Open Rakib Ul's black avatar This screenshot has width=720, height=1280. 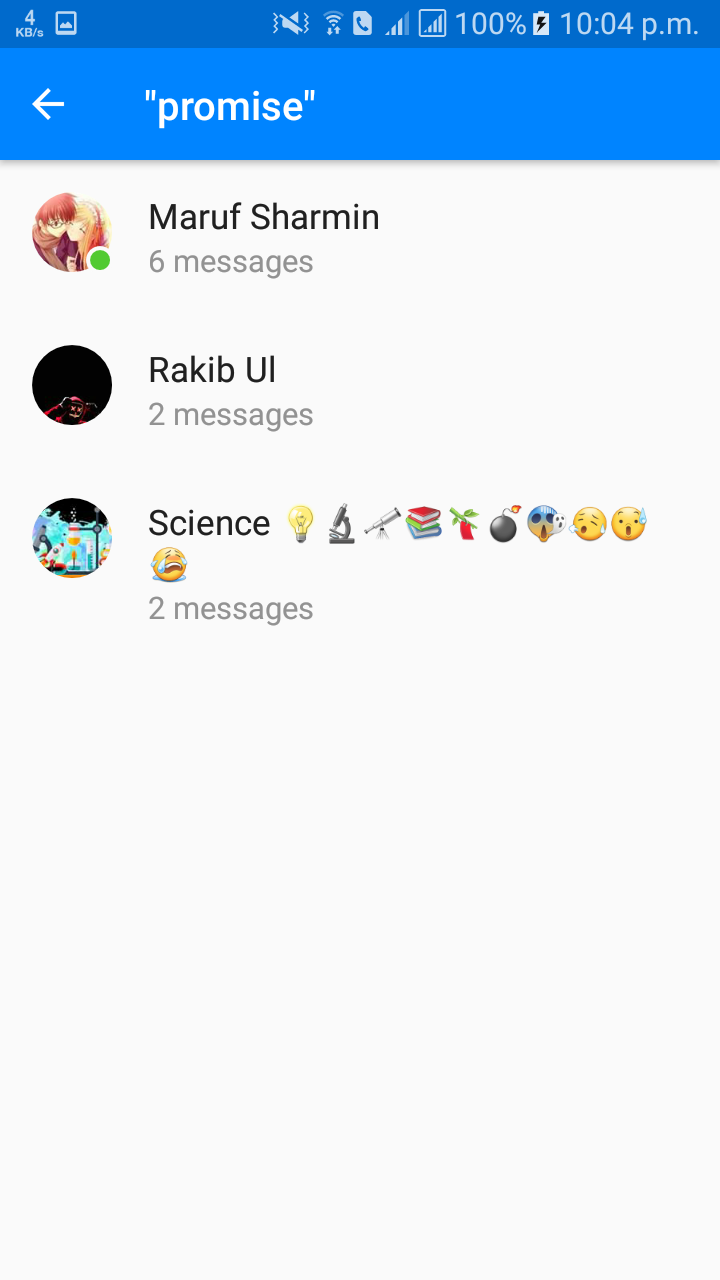72,385
